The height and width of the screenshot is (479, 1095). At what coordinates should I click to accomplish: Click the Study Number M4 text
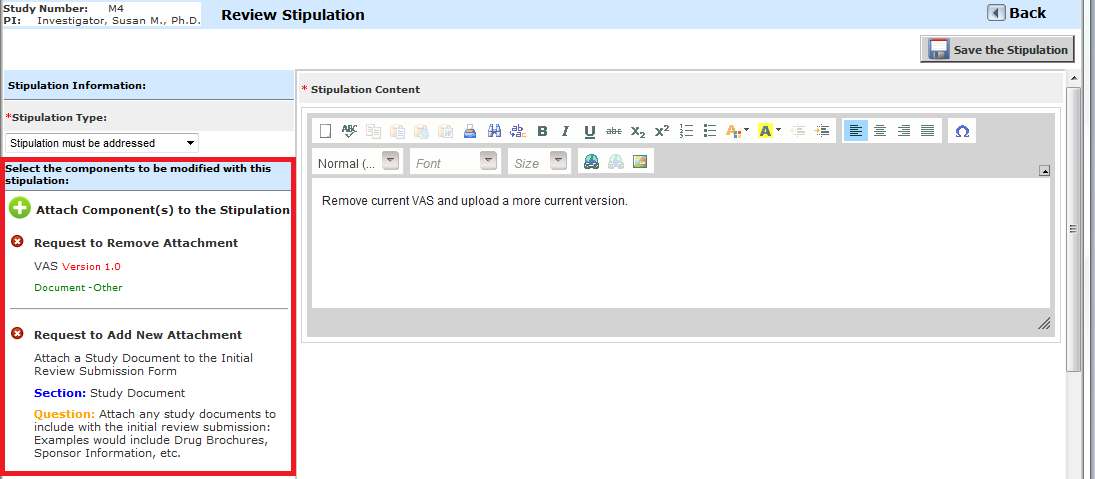point(64,9)
